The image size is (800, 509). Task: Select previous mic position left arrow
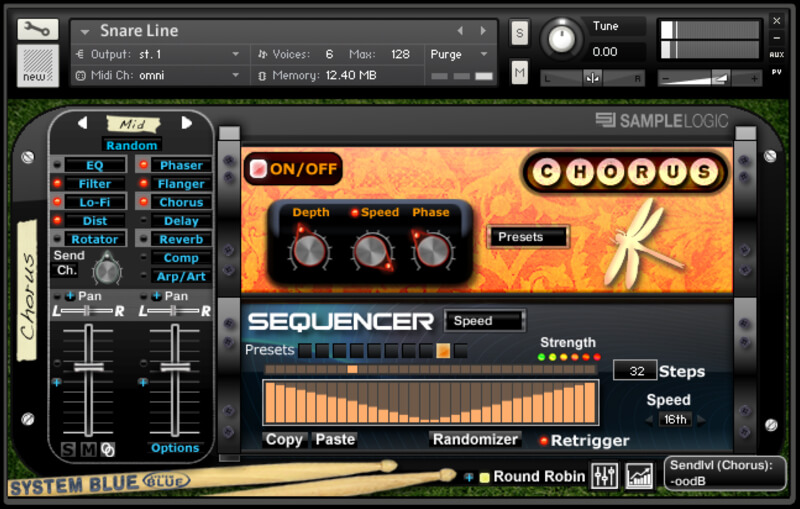pyautogui.click(x=83, y=123)
